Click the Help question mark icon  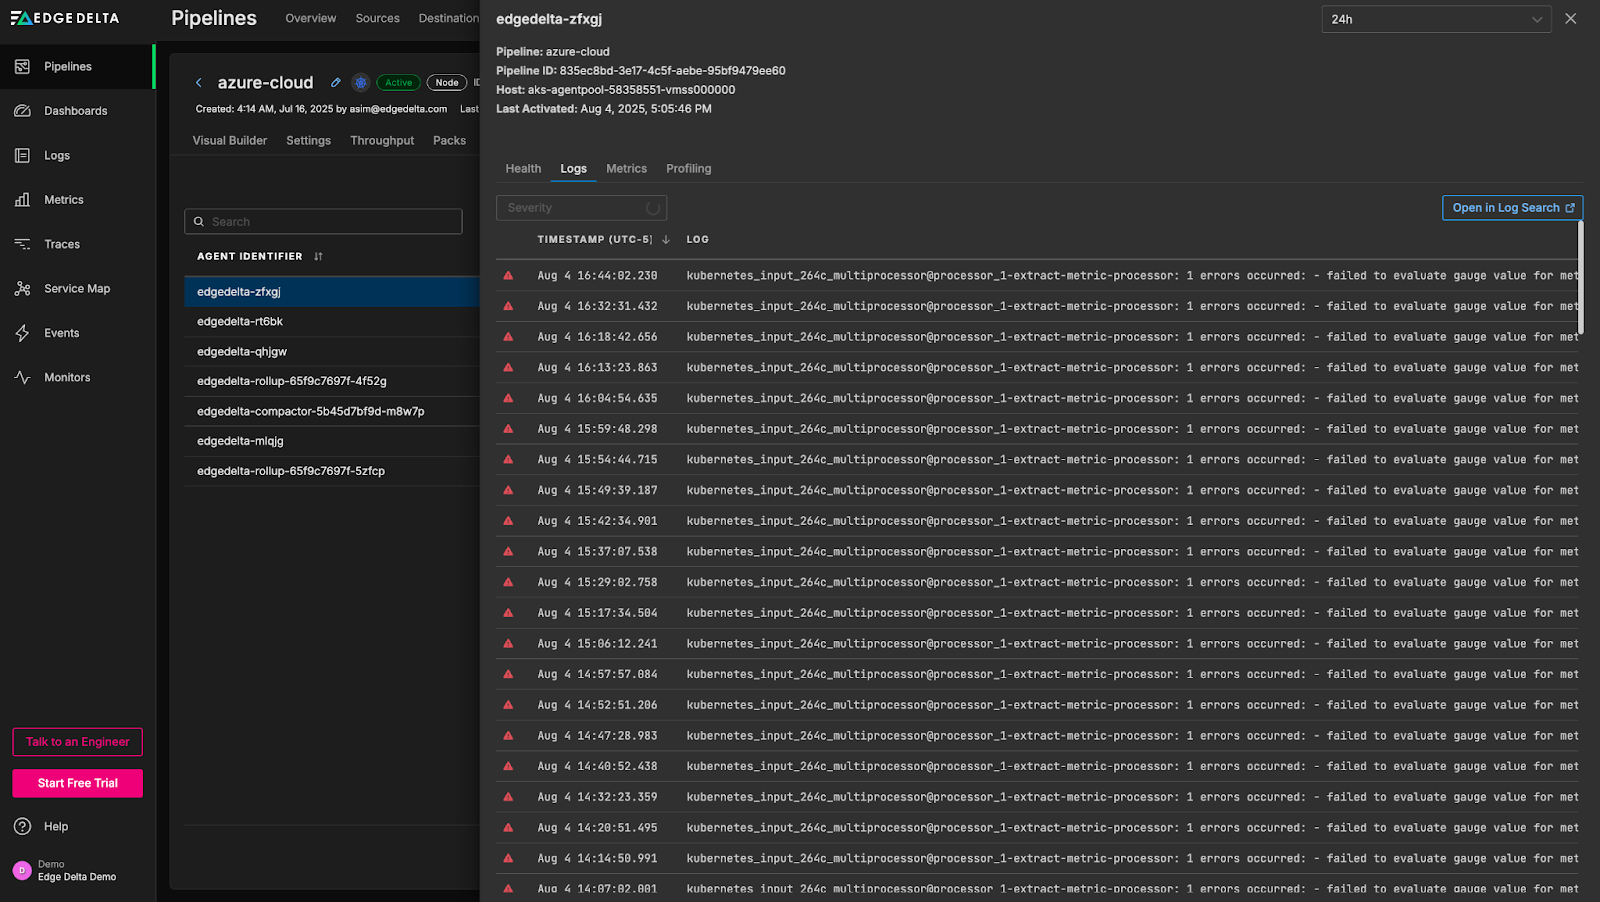[22, 827]
